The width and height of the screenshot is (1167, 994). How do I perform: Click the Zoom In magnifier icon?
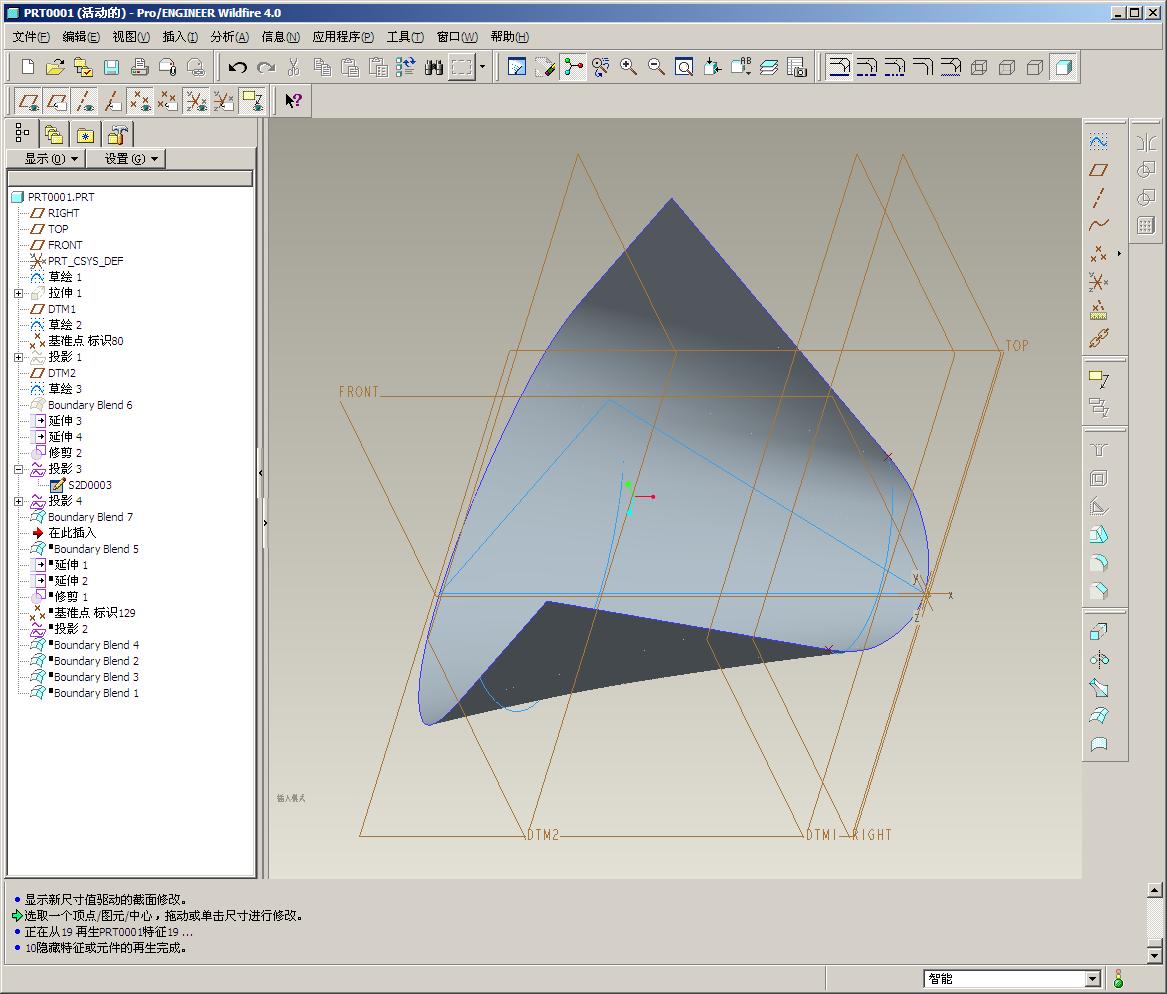pyautogui.click(x=628, y=68)
